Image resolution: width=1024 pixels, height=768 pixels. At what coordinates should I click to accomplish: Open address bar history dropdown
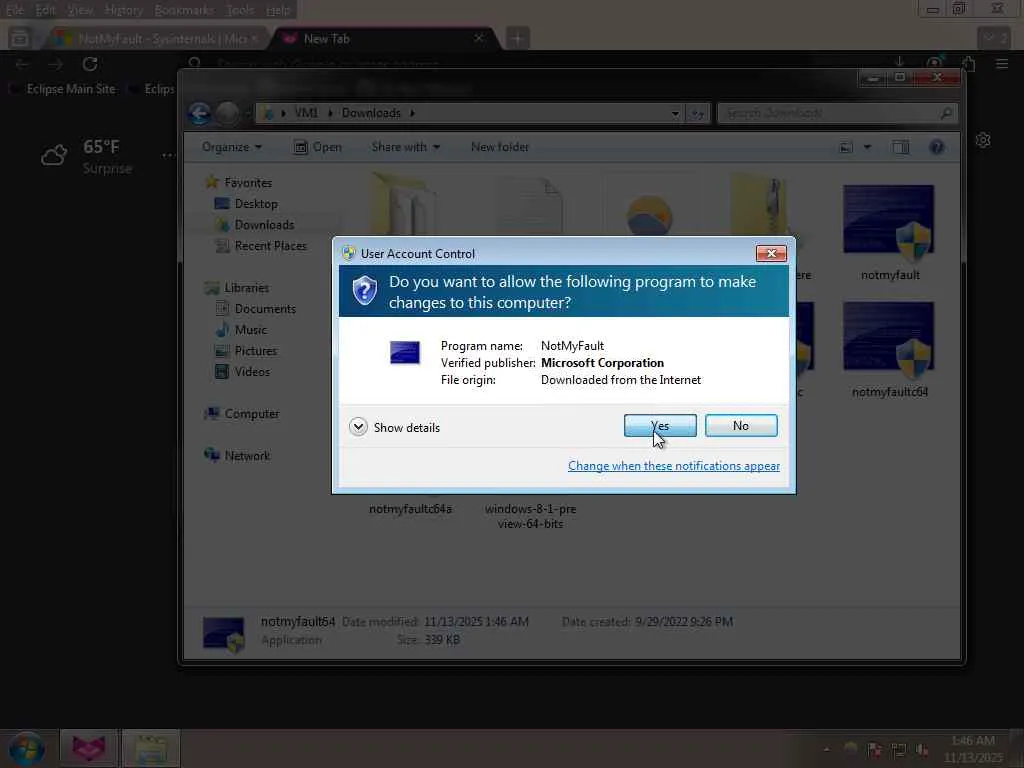(675, 114)
